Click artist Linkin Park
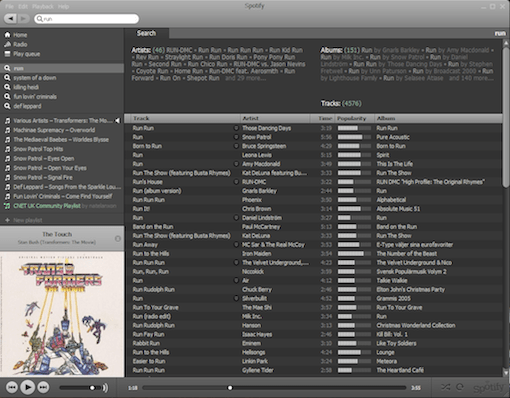The height and width of the screenshot is (398, 510). pyautogui.click(x=255, y=361)
